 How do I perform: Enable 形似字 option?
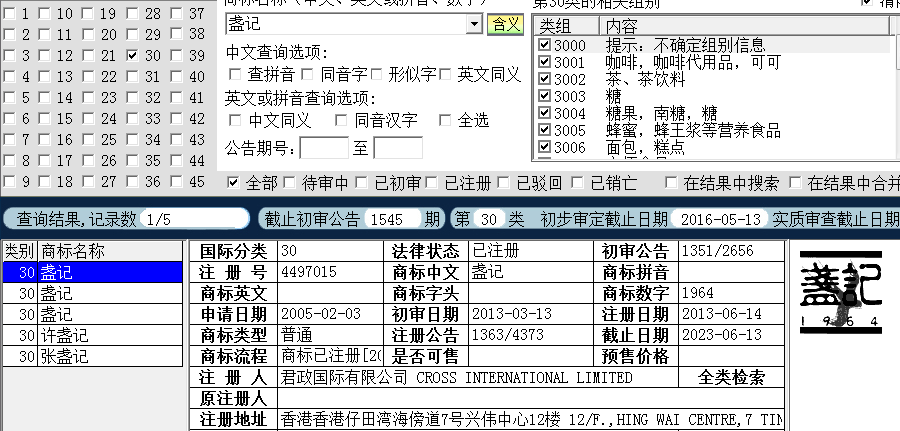(377, 74)
